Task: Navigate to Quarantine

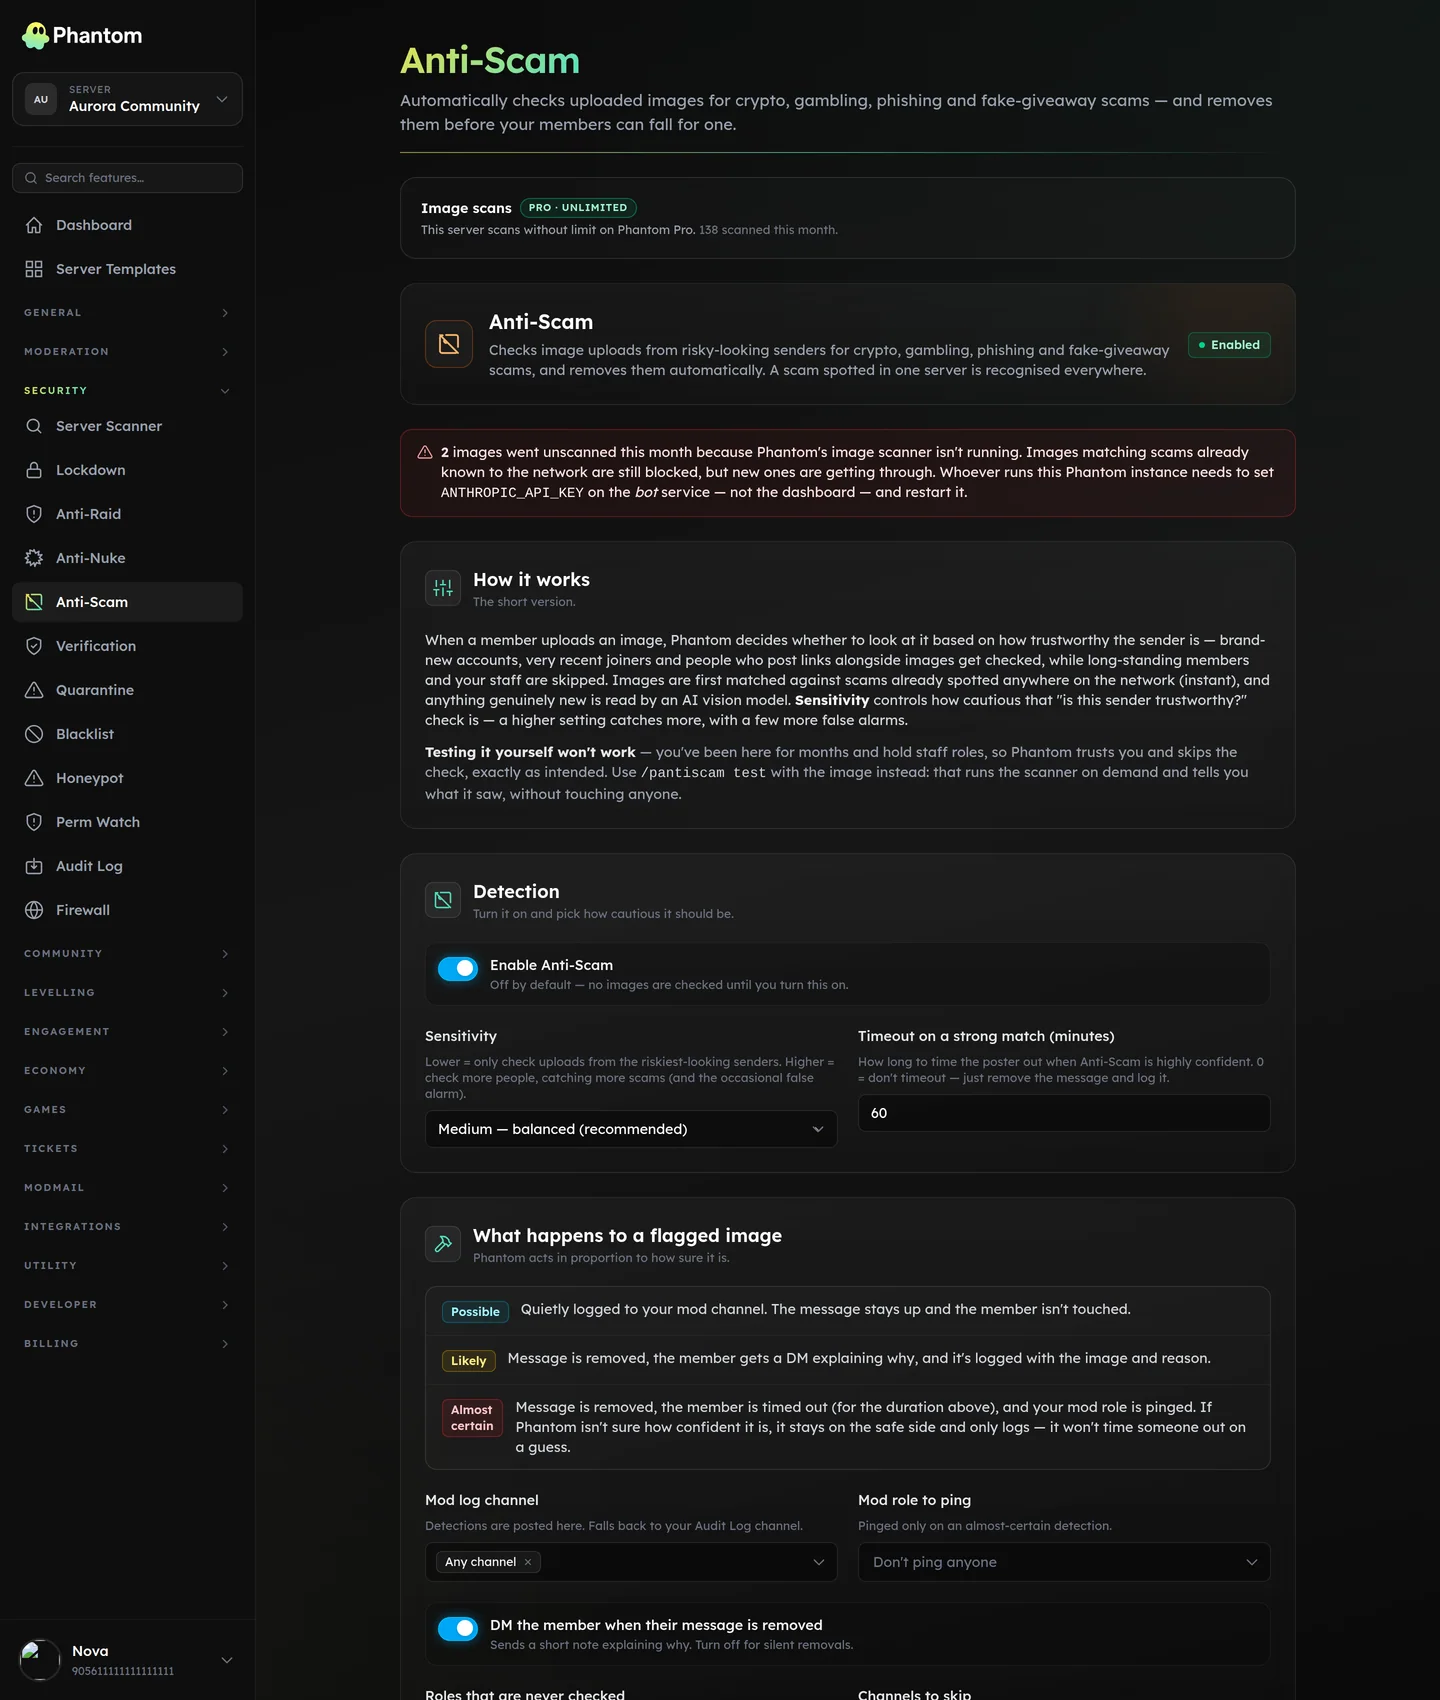Action: point(127,690)
